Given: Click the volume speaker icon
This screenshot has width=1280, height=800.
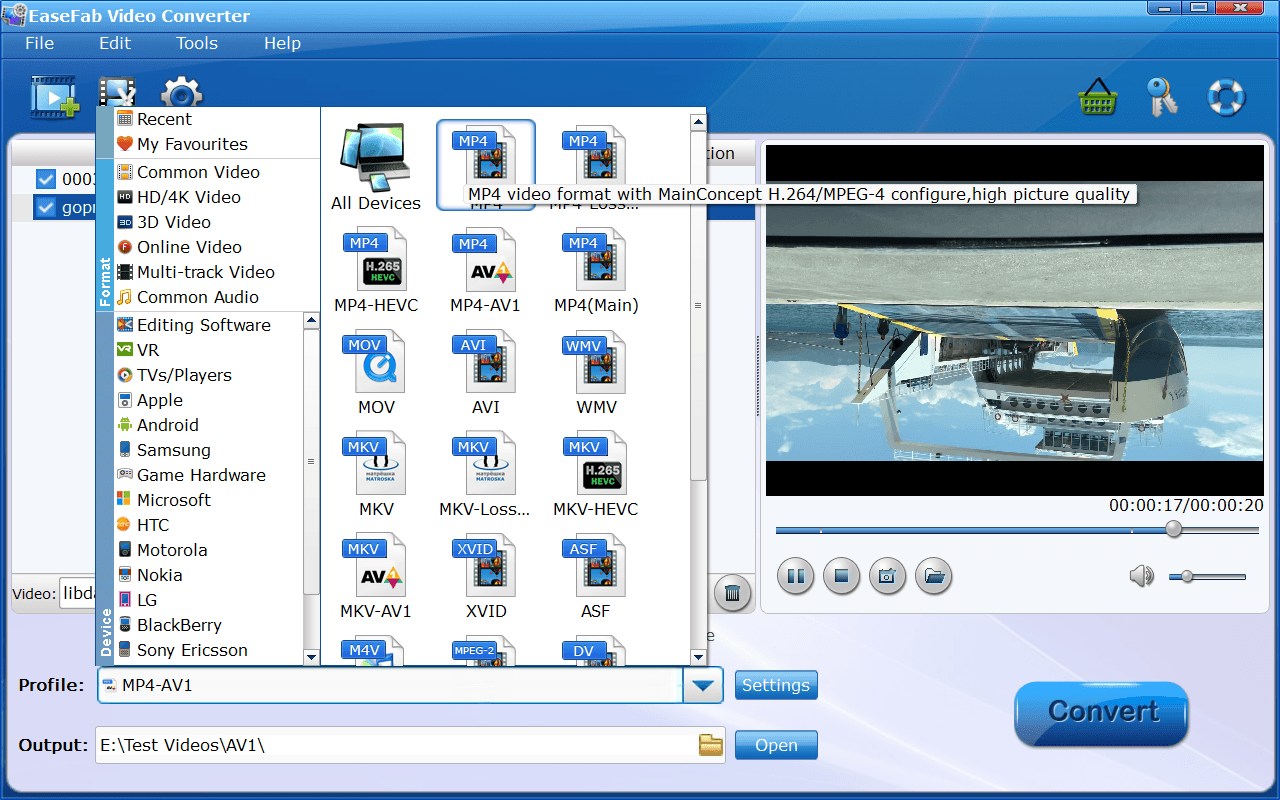Looking at the screenshot, I should (1141, 576).
